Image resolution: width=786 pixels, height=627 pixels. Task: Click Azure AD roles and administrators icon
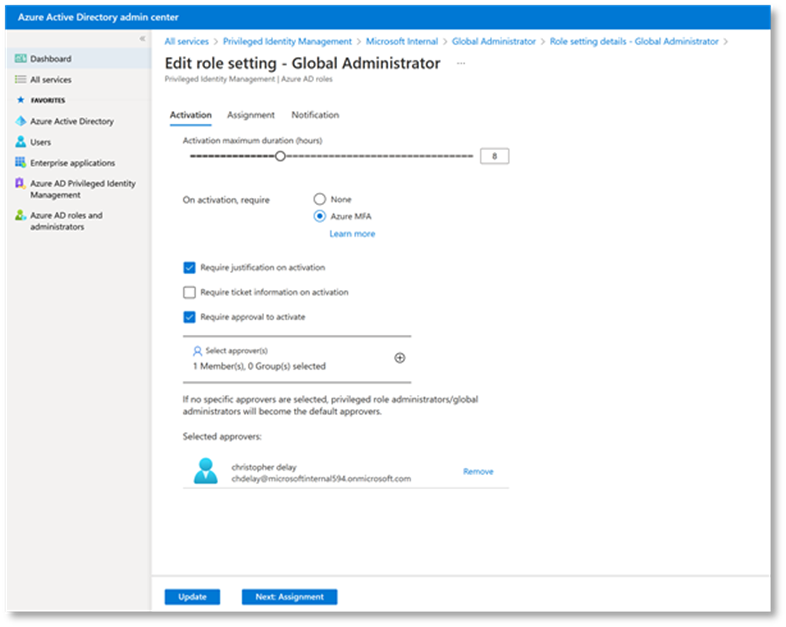[20, 215]
